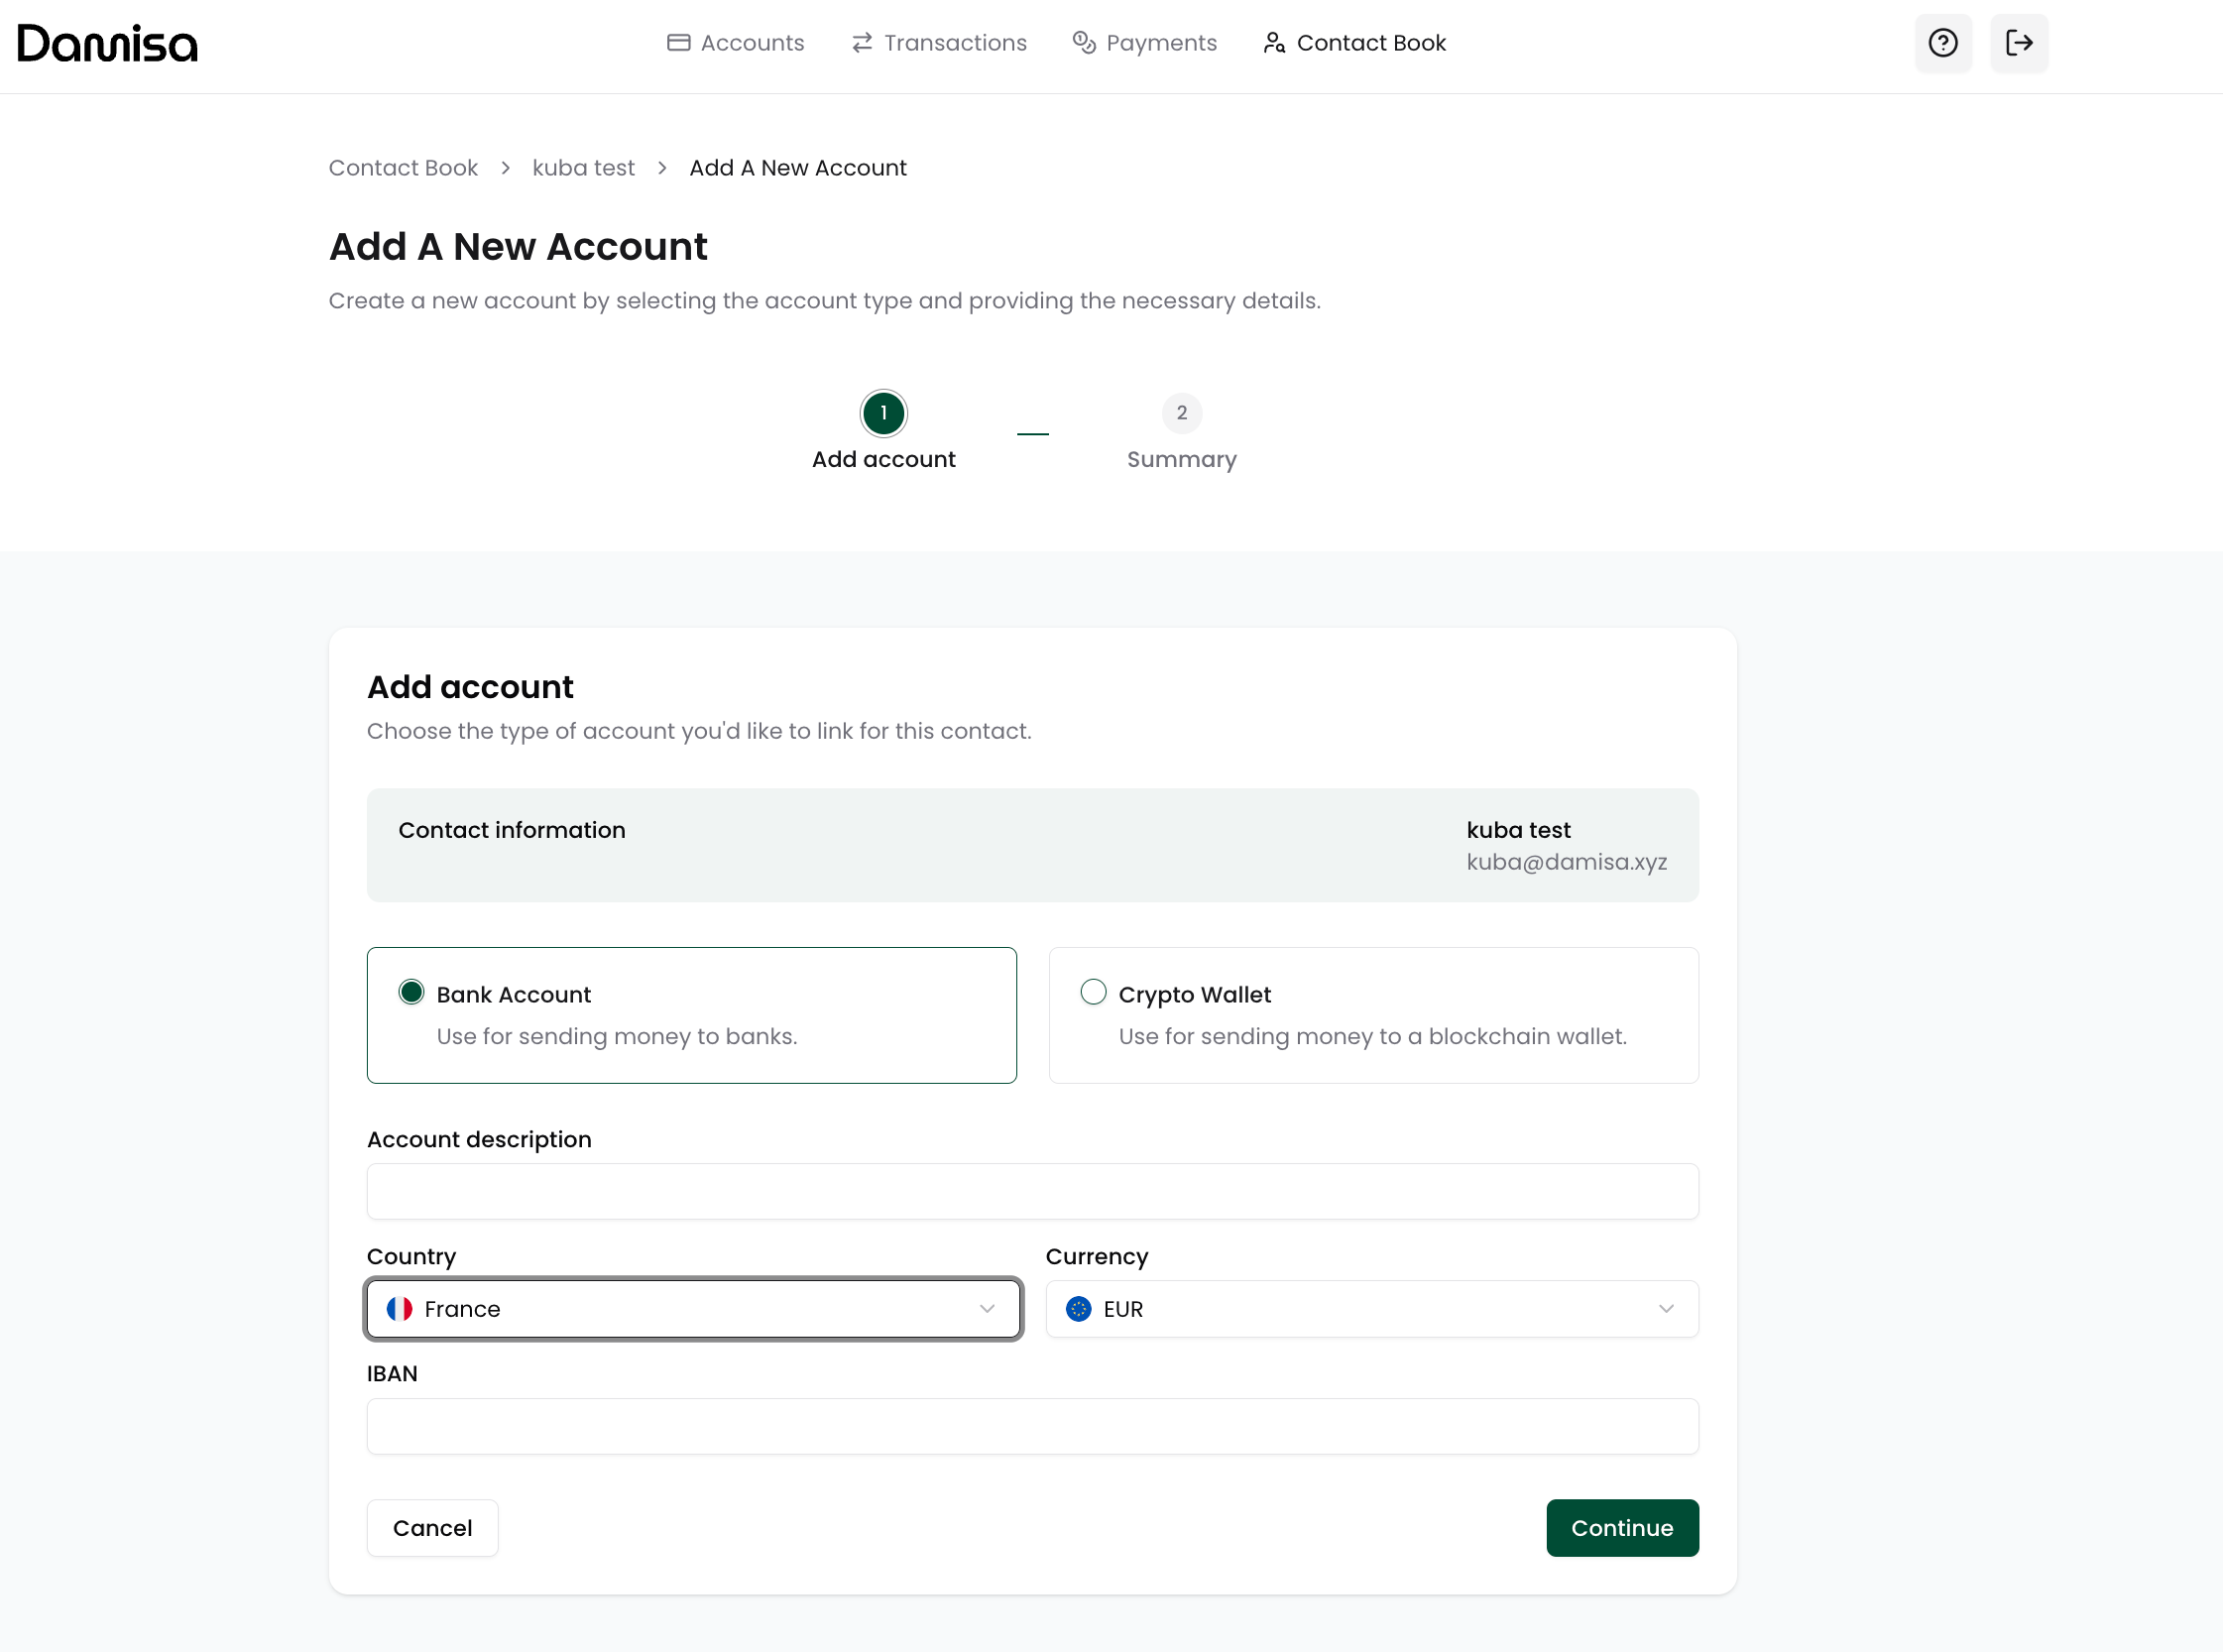
Task: Open kuba test breadcrumb link
Action: click(x=583, y=168)
